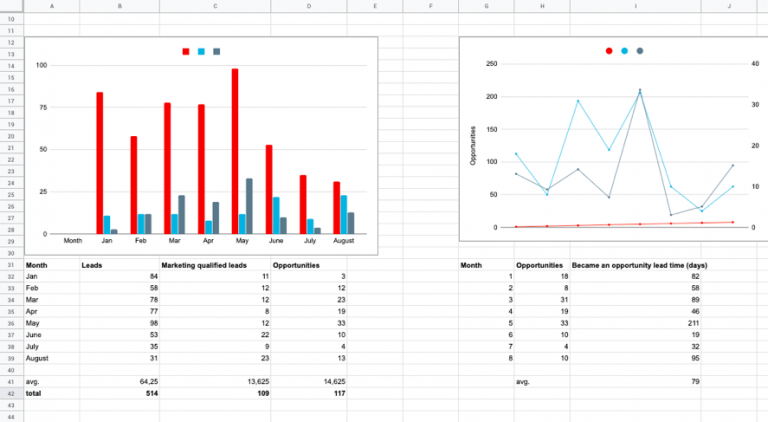
Task: Click the red legend circle in line chart
Action: point(609,51)
